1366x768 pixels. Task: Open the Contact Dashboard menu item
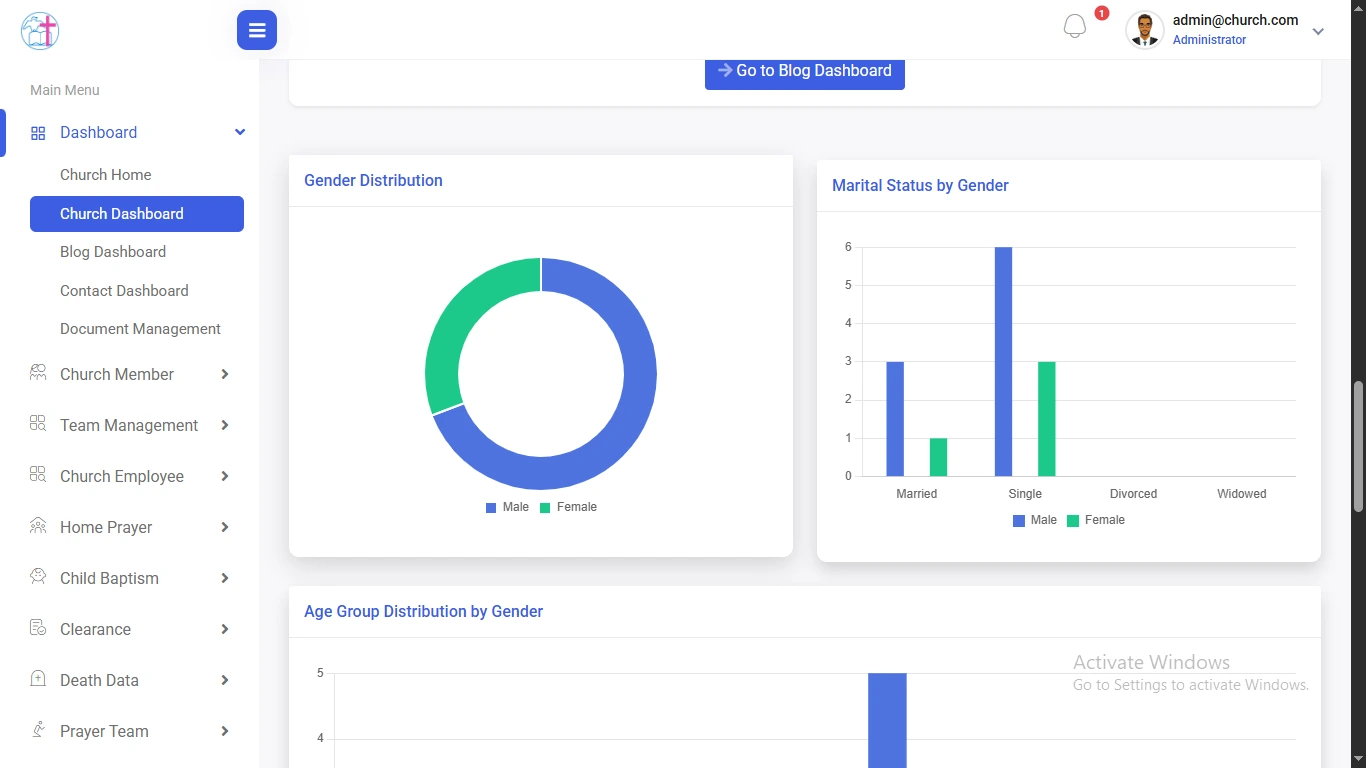coord(123,290)
